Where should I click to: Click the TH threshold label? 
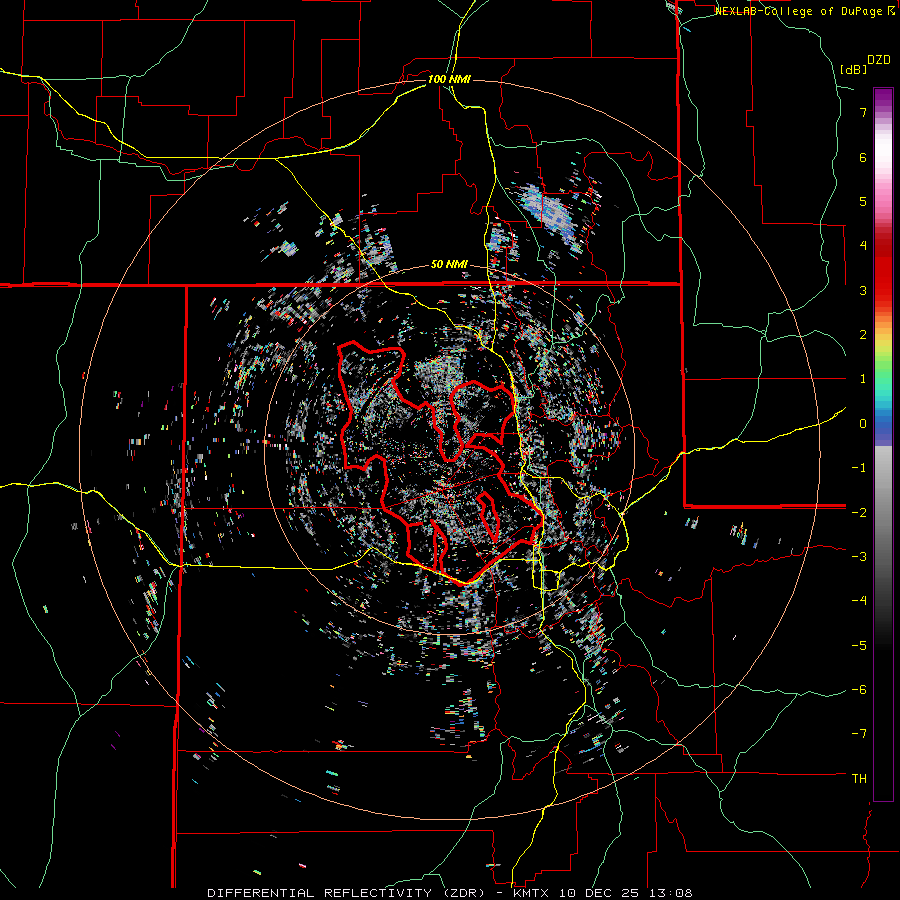pos(859,779)
